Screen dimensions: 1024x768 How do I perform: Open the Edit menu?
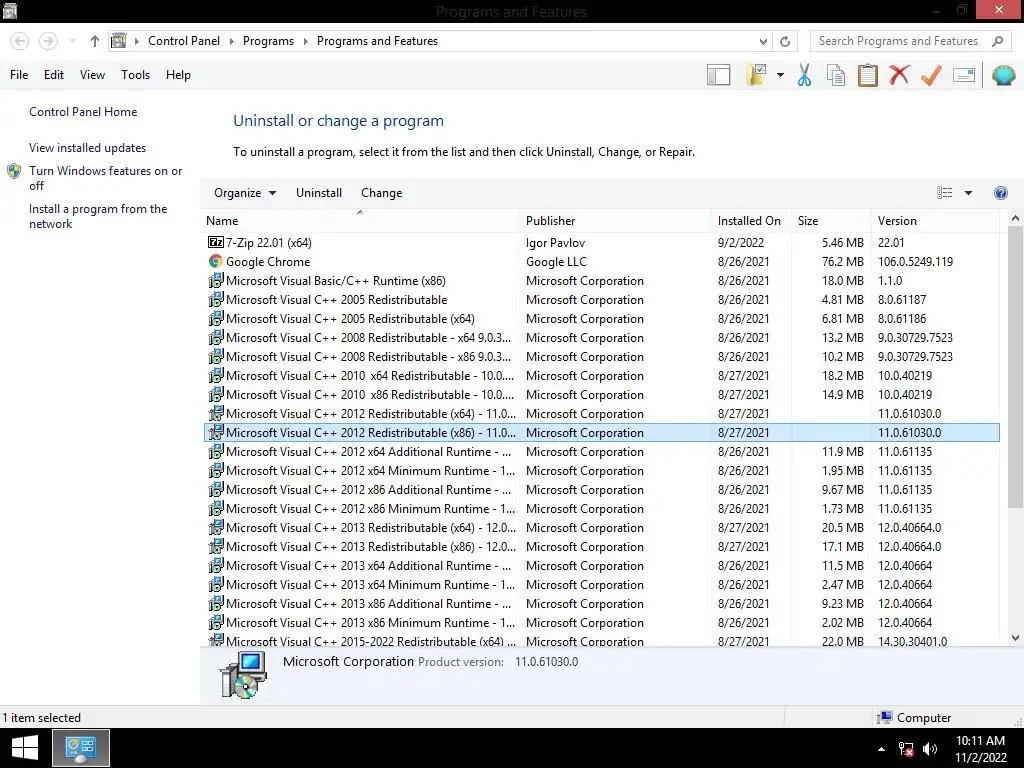click(x=54, y=75)
